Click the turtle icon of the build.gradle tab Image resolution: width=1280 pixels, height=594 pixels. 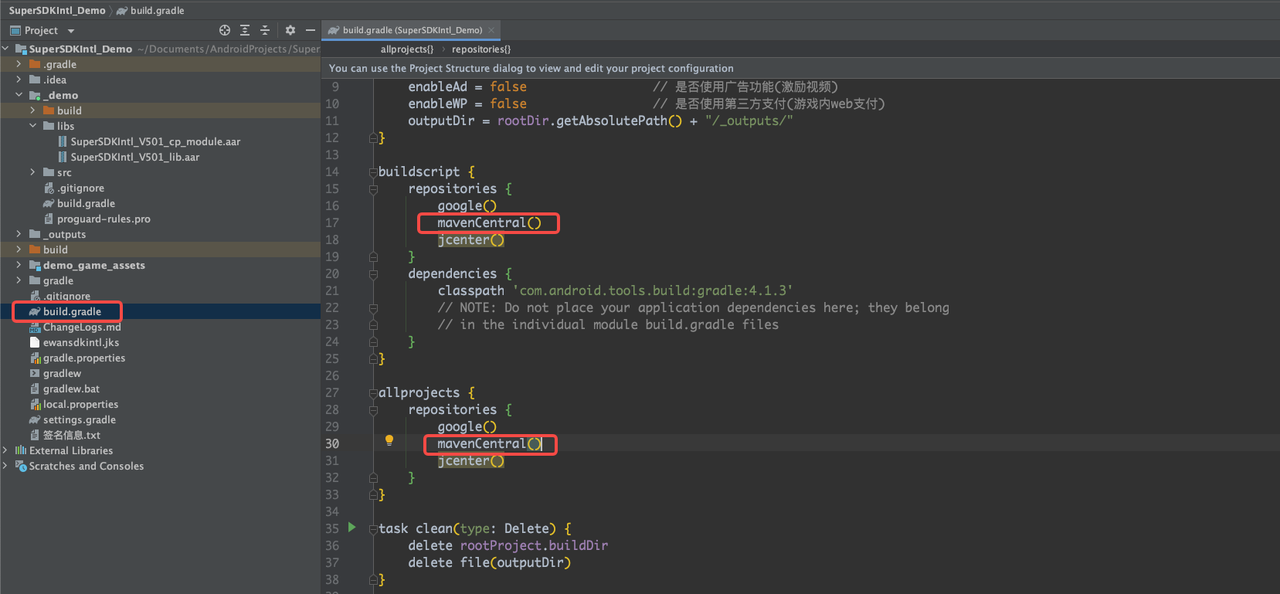coord(334,31)
